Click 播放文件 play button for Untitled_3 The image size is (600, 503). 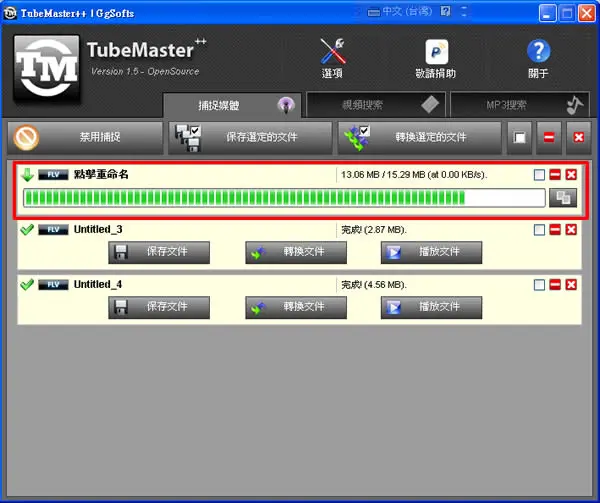[431, 252]
